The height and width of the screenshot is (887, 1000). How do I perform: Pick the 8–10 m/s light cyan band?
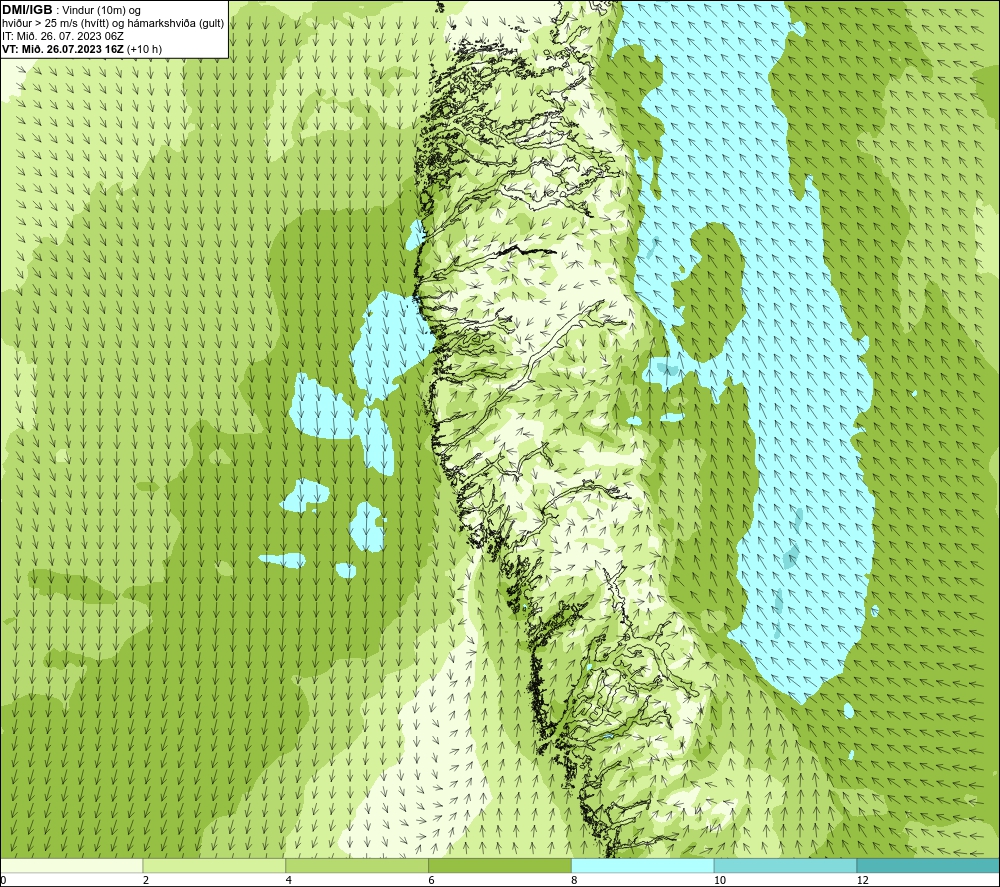click(643, 865)
